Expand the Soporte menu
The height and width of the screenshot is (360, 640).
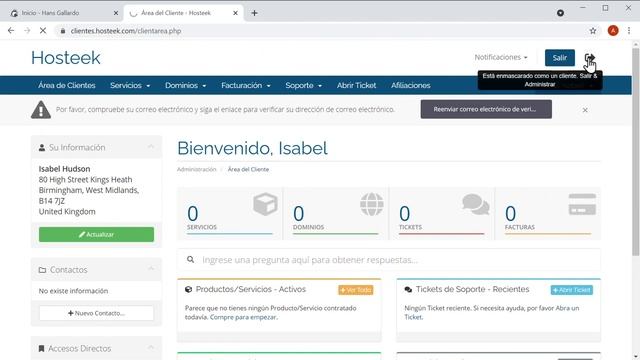click(304, 85)
